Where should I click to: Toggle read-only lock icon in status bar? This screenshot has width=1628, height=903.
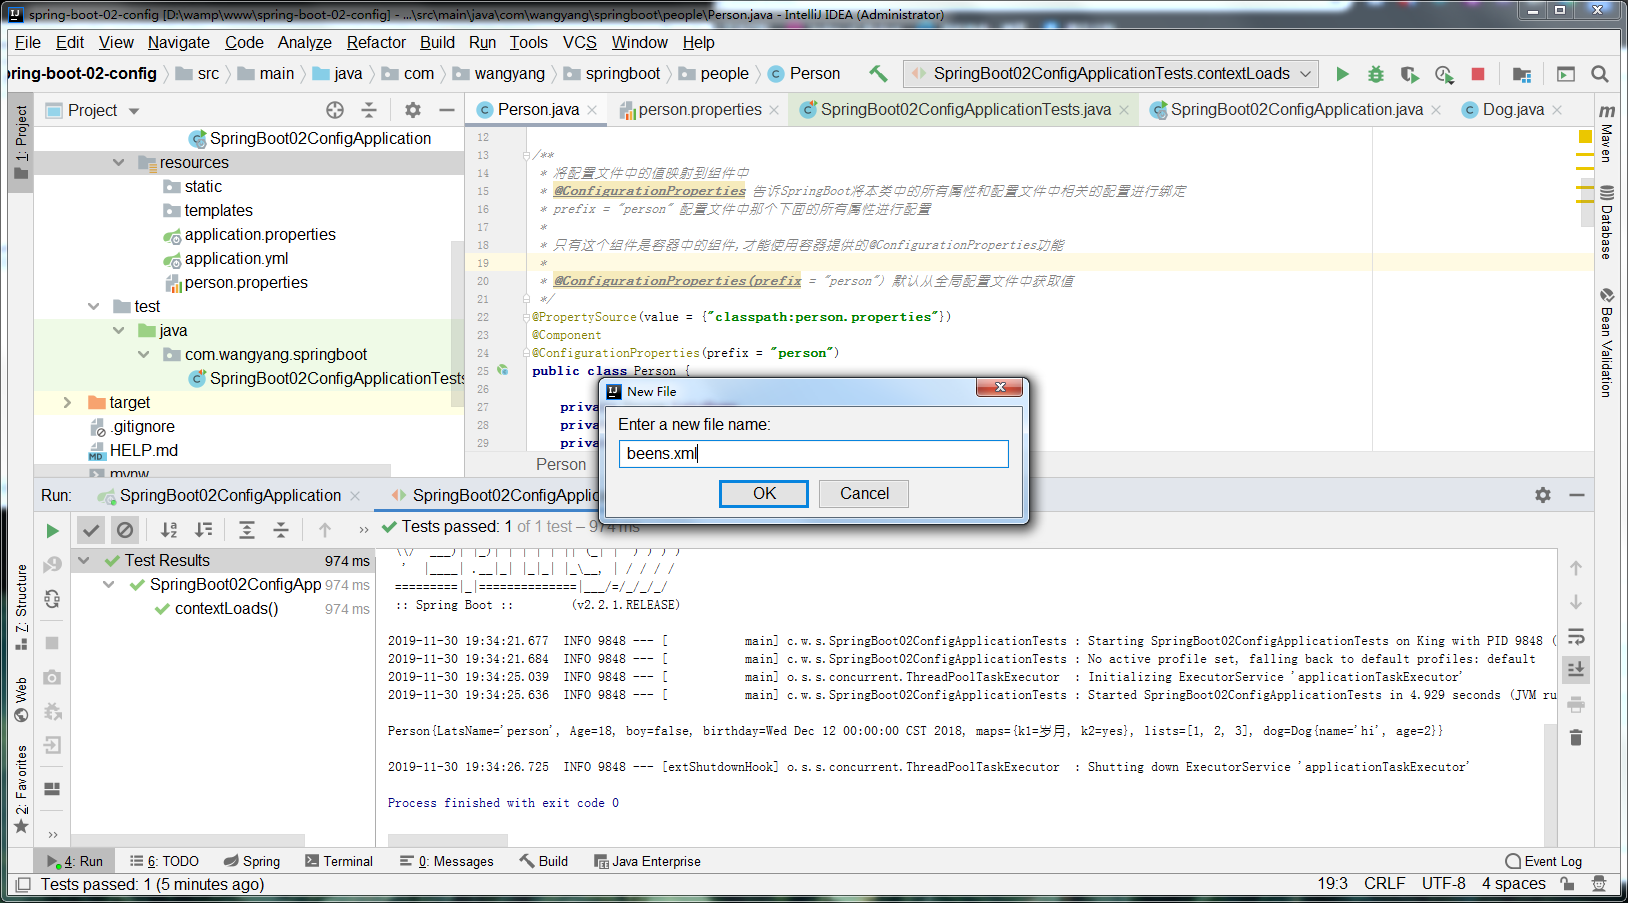coord(1567,884)
